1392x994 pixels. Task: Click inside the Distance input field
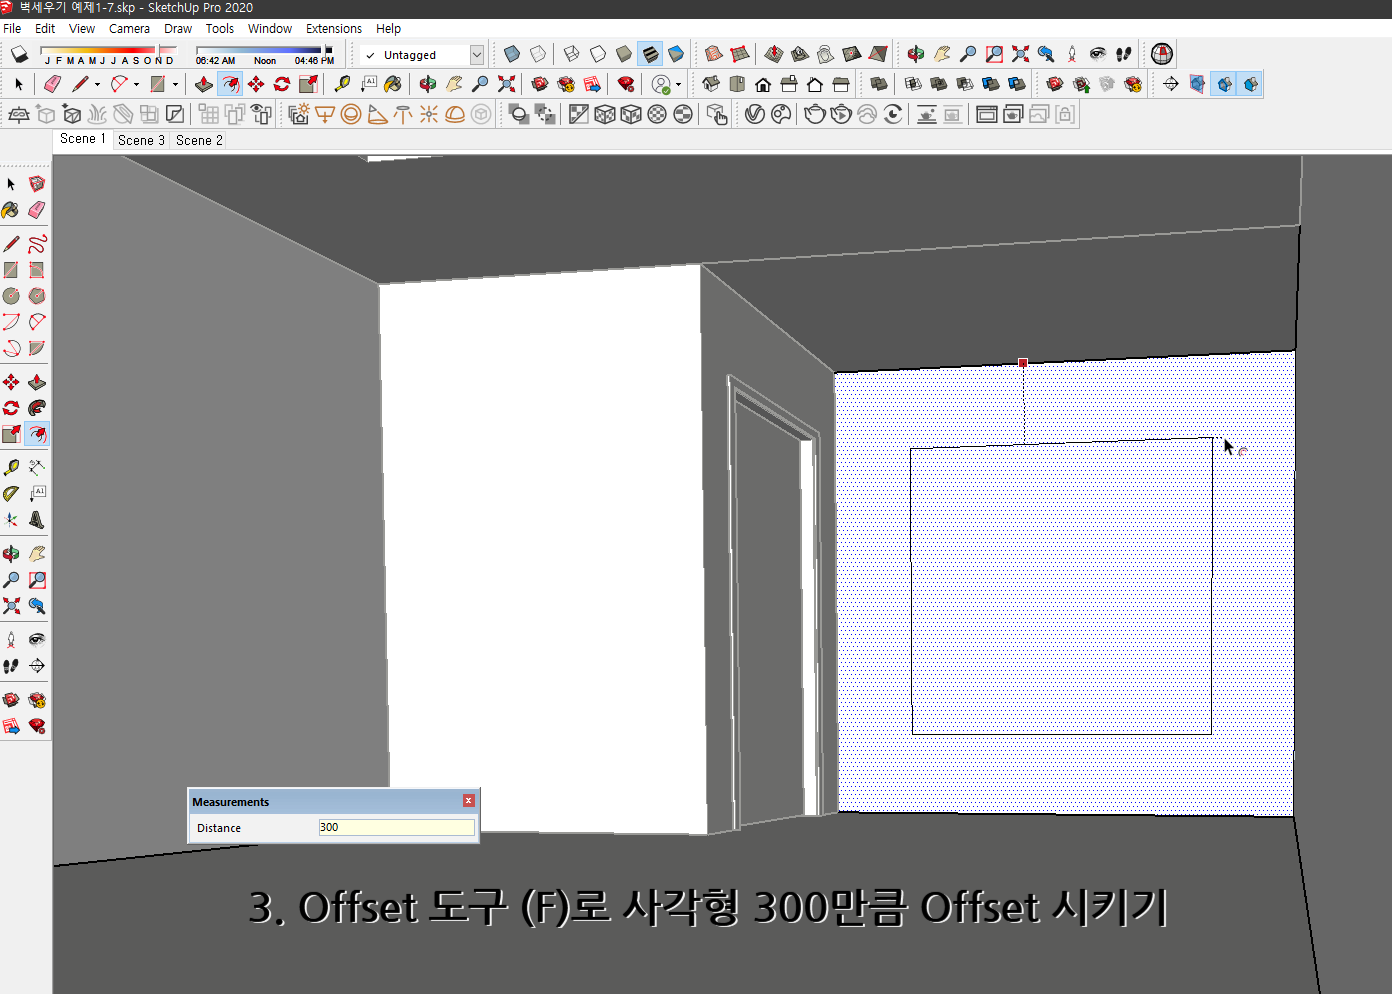395,827
